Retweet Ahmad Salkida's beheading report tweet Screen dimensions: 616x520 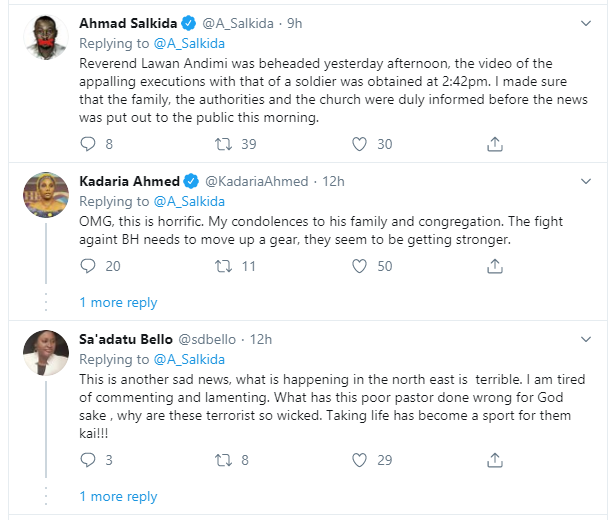coord(225,144)
